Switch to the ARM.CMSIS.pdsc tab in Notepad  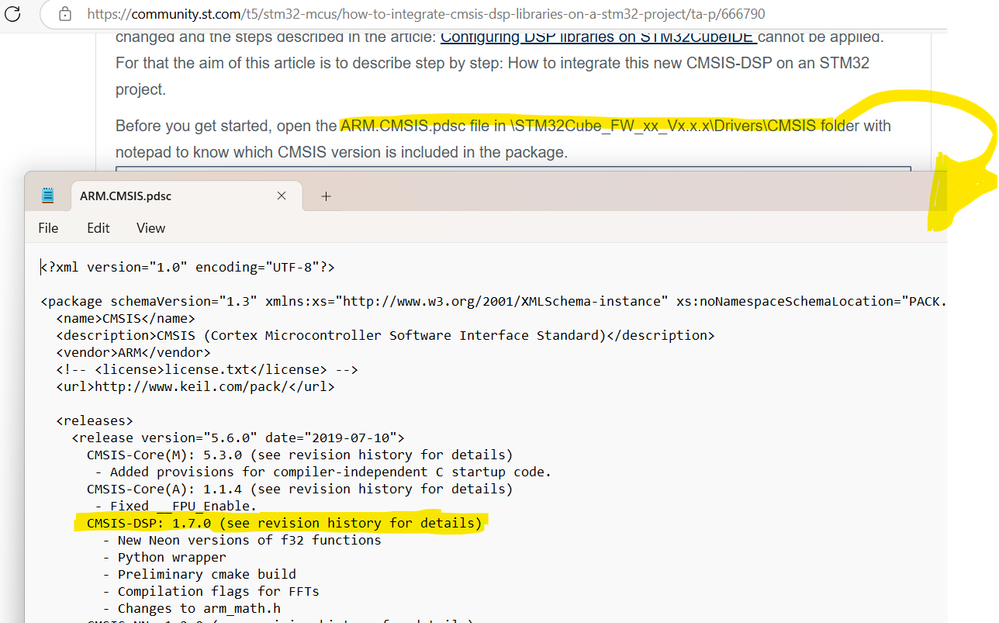click(126, 196)
